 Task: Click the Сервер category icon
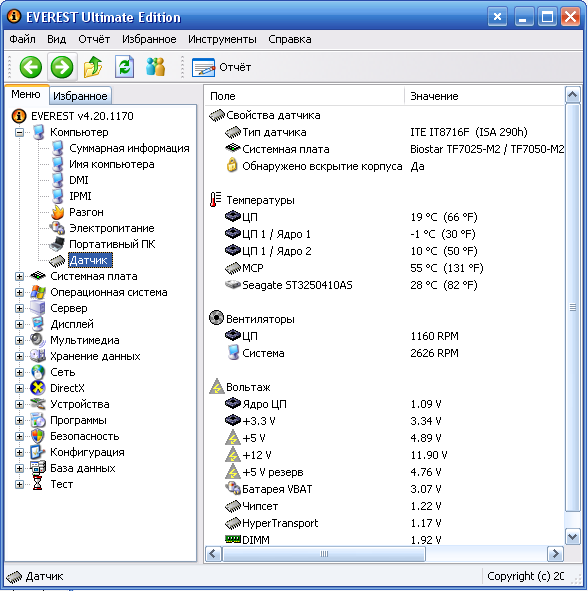click(38, 308)
